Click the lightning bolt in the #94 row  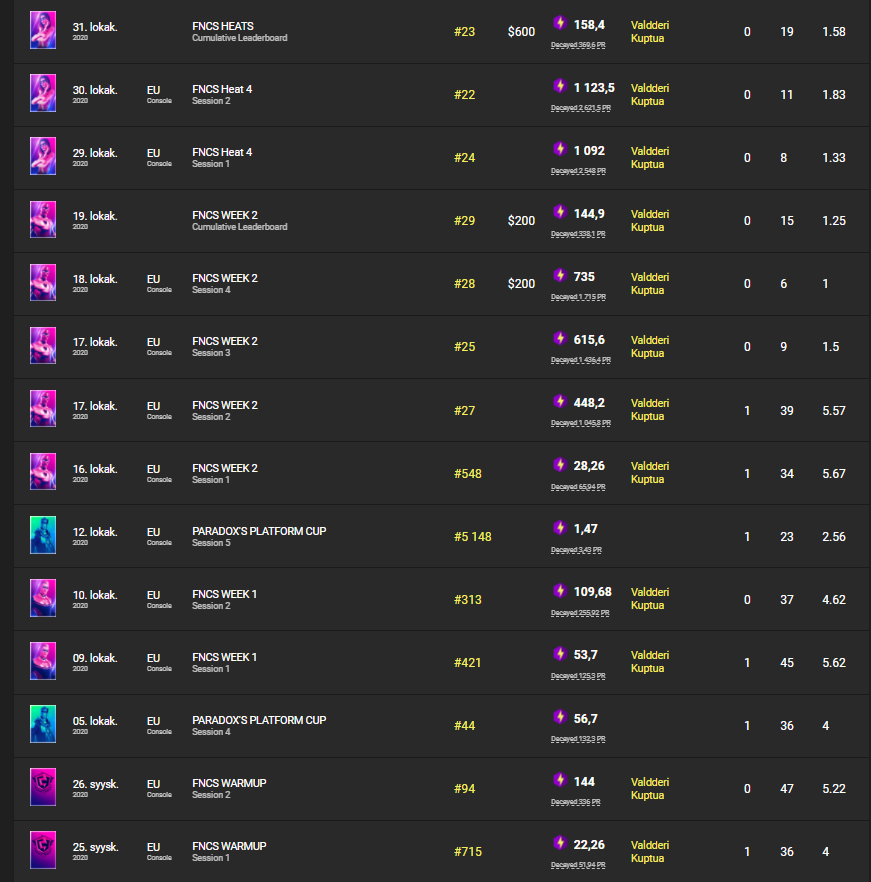559,780
